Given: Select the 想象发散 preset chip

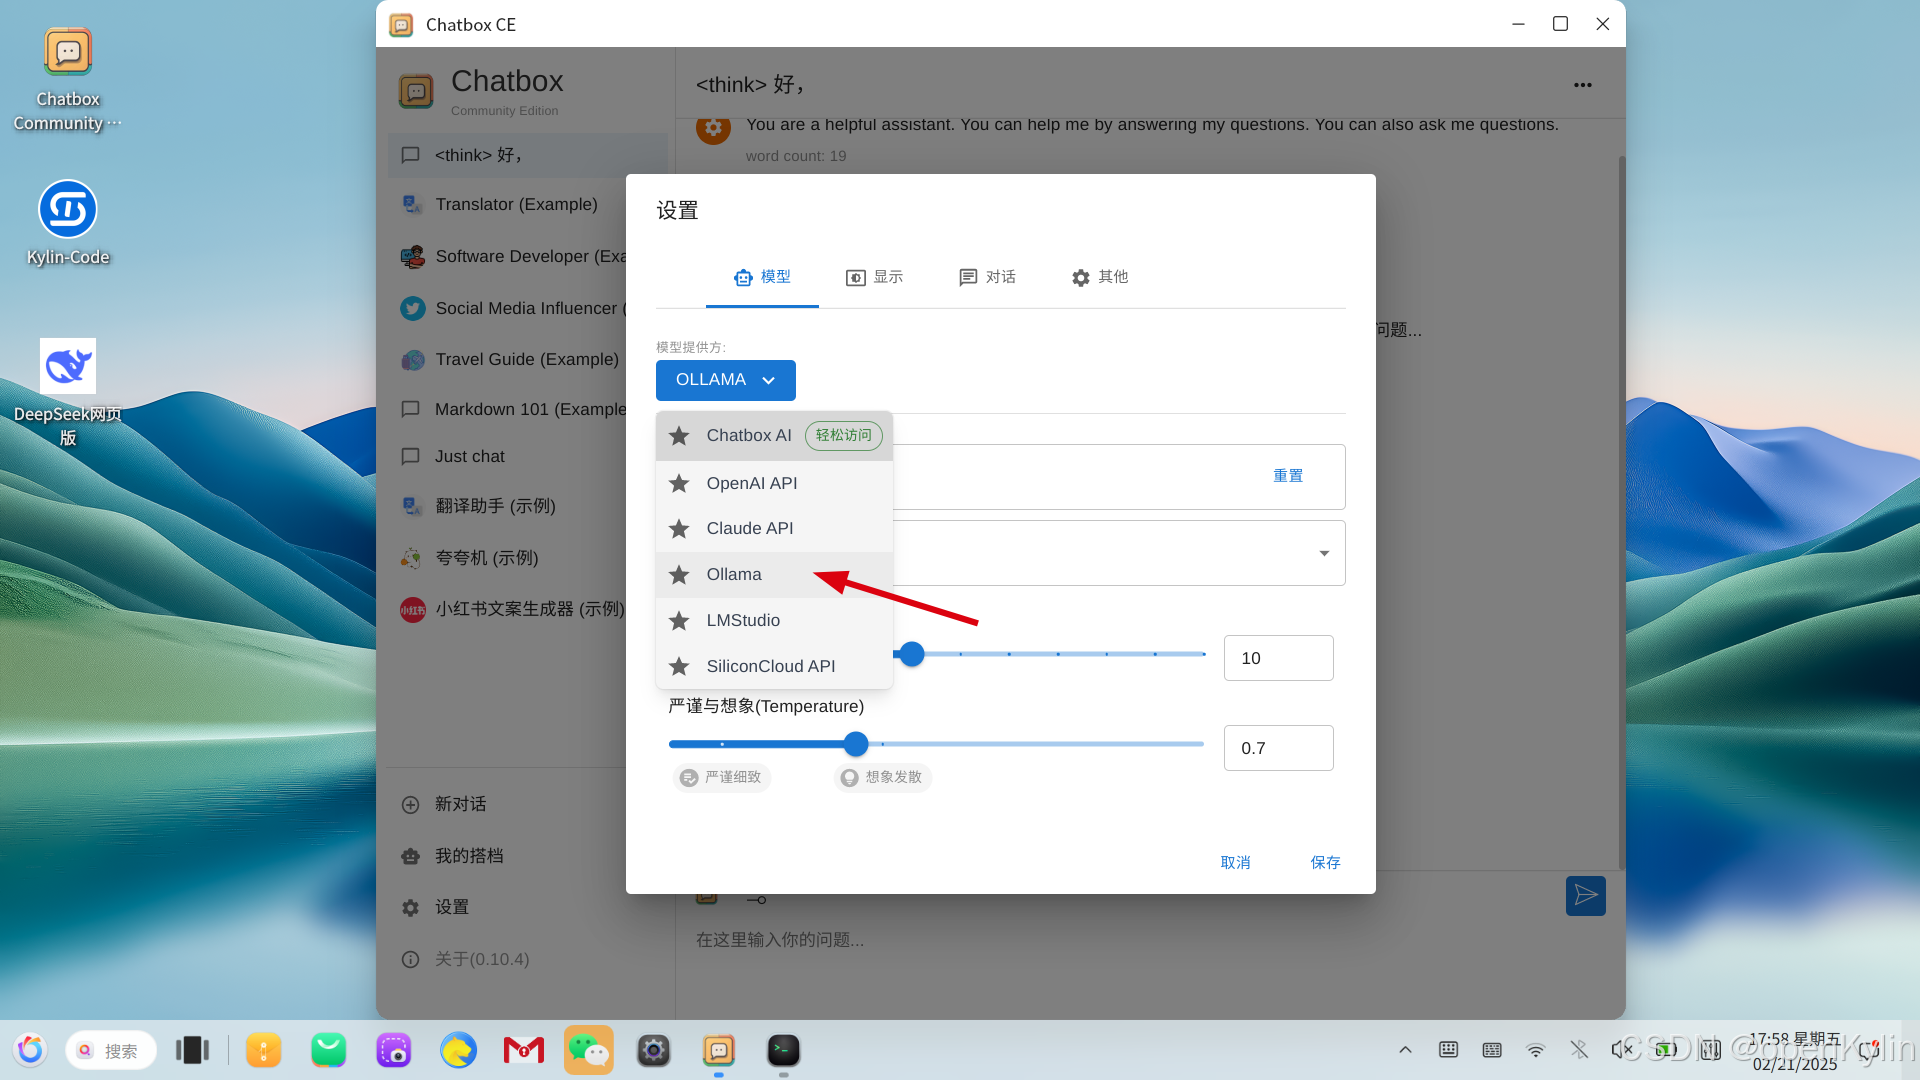Looking at the screenshot, I should click(x=882, y=777).
